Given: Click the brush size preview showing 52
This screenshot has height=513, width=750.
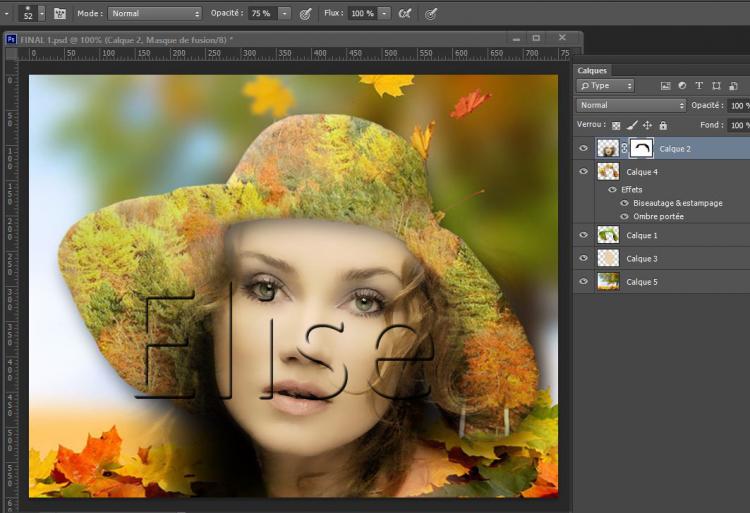Looking at the screenshot, I should tap(28, 13).
